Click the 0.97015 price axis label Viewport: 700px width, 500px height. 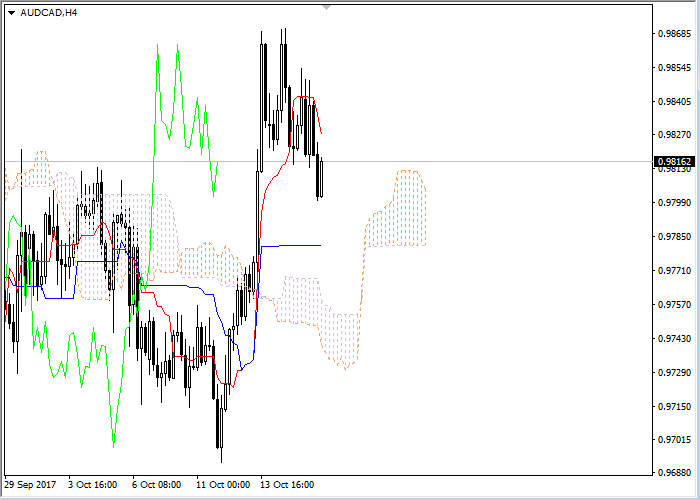pos(675,440)
